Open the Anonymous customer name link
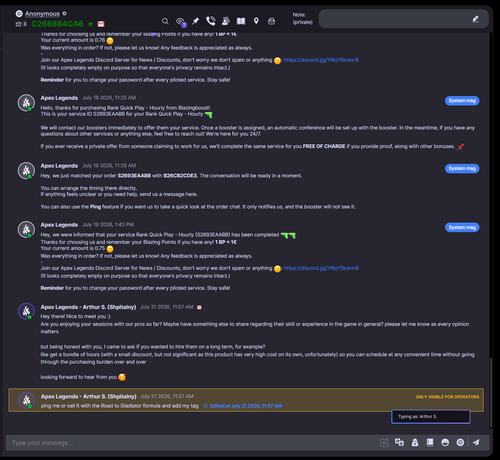 pyautogui.click(x=42, y=14)
